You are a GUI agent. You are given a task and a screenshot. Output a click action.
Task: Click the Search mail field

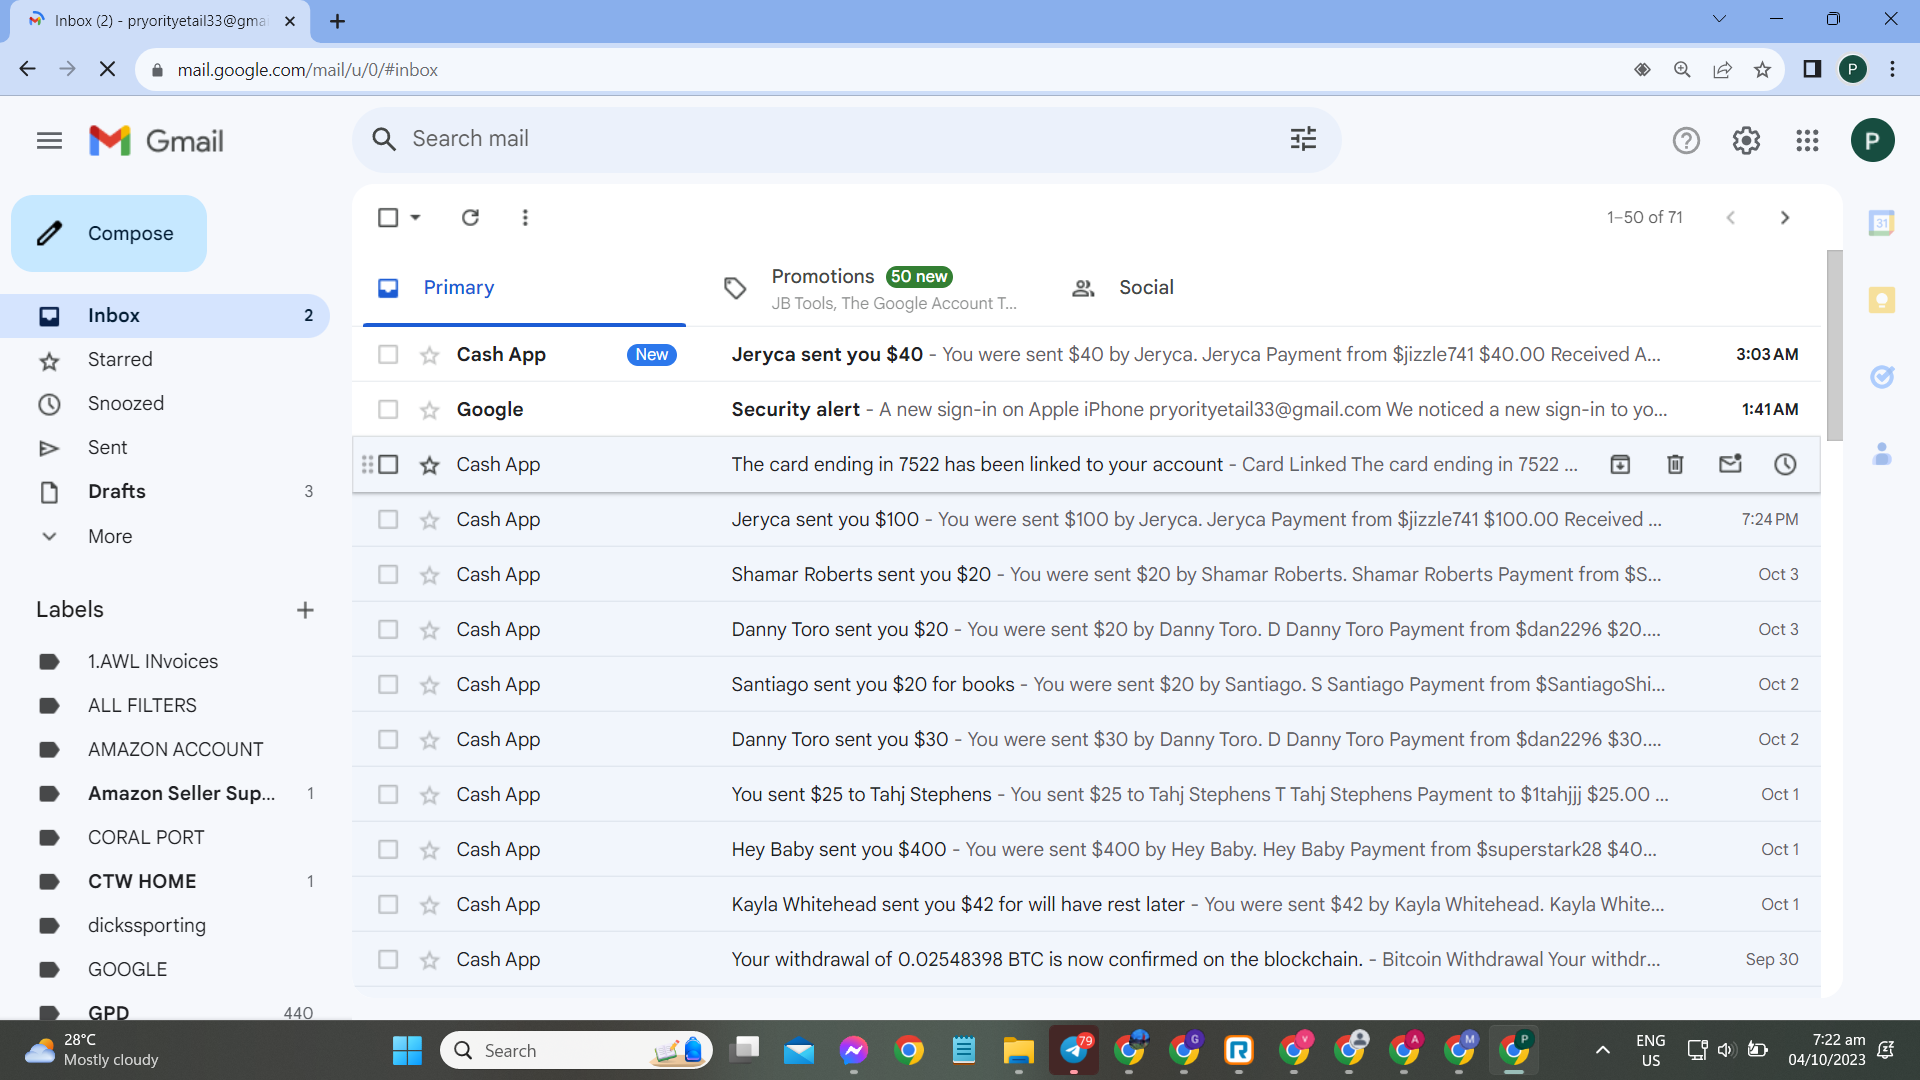pos(846,139)
